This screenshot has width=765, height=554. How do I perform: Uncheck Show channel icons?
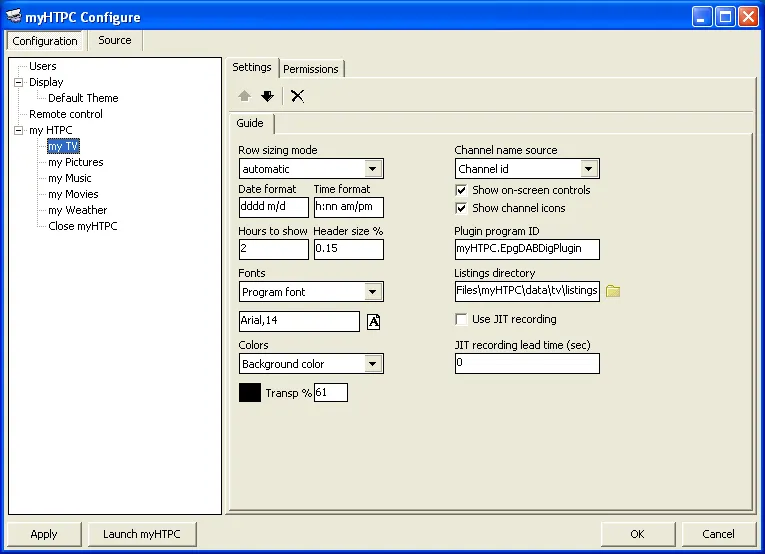(x=461, y=208)
